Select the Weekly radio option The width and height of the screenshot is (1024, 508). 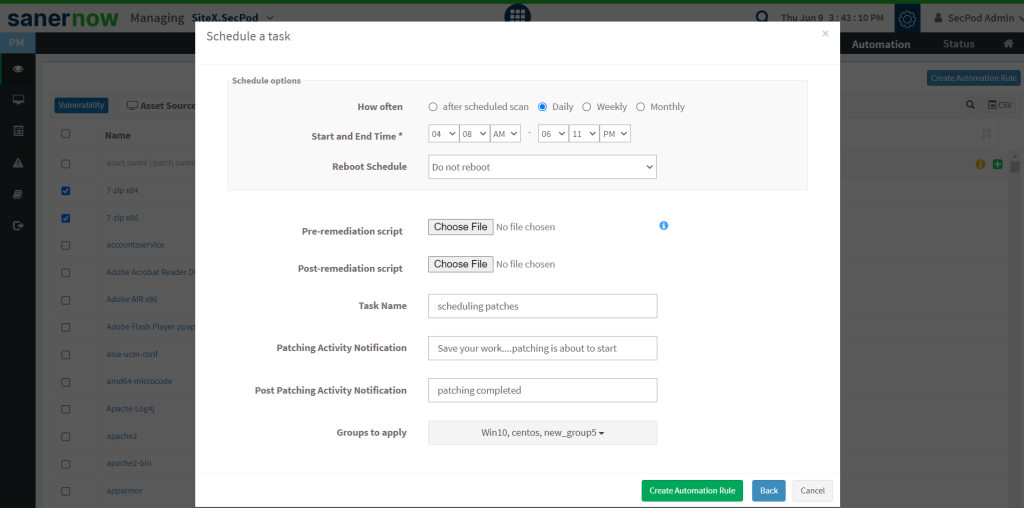(x=587, y=107)
